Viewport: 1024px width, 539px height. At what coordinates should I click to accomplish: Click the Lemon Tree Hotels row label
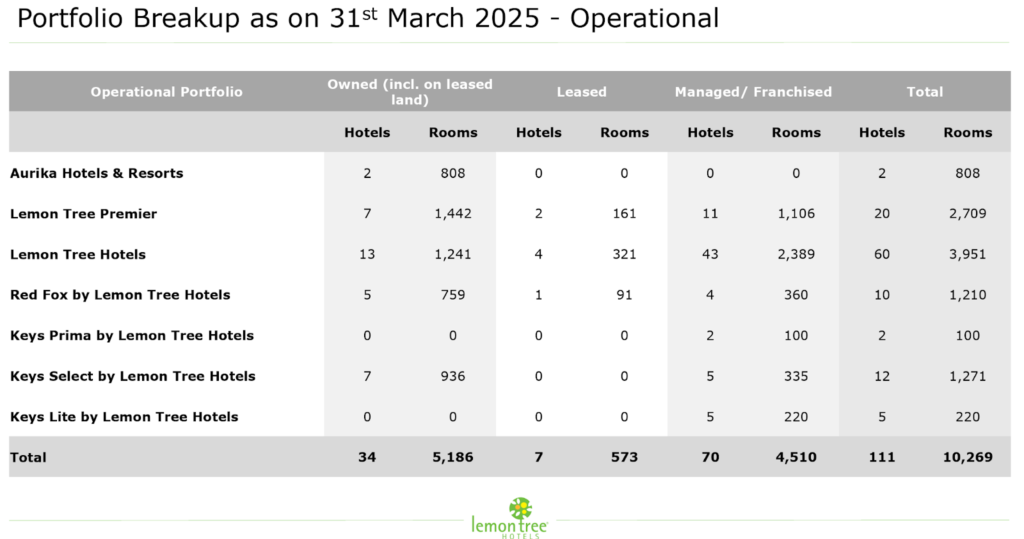pyautogui.click(x=78, y=254)
